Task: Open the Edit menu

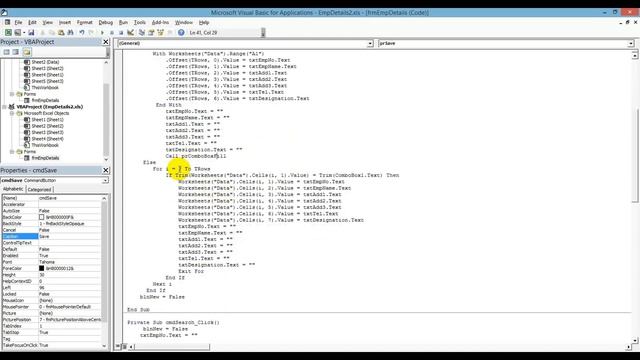Action: coord(32,22)
